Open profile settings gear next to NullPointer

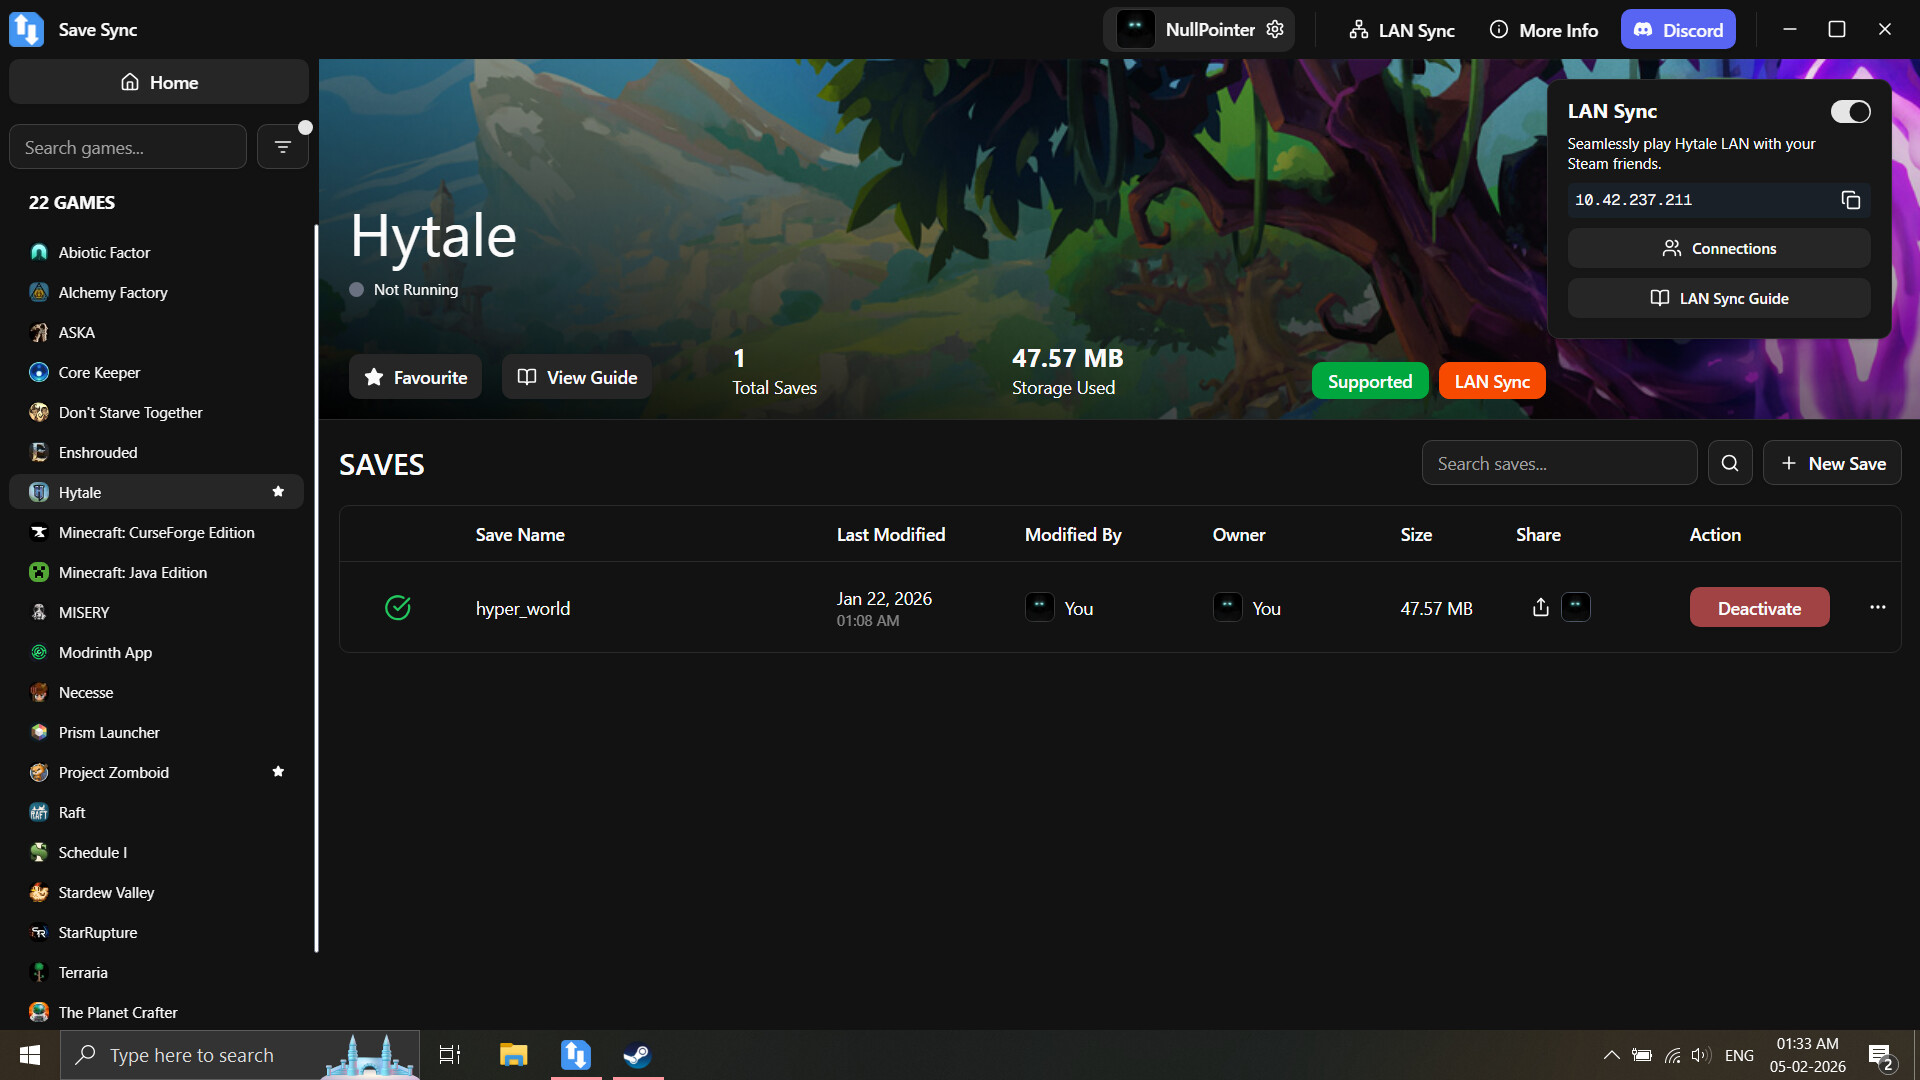1274,29
